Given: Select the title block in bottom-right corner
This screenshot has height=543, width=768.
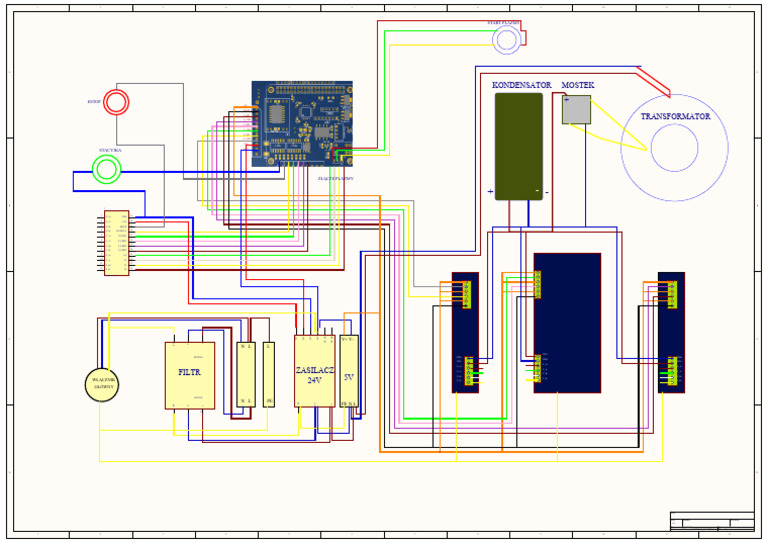Looking at the screenshot, I should tap(712, 521).
